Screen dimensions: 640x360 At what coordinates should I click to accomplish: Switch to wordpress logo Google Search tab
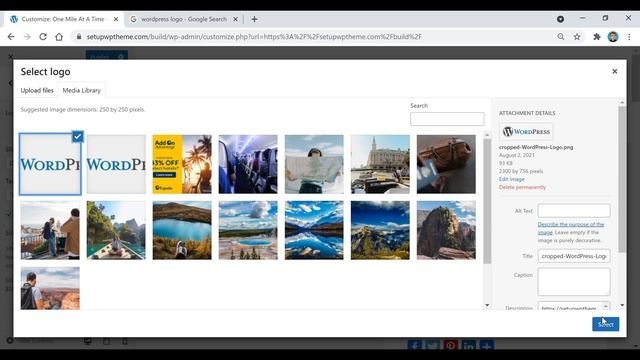[184, 19]
